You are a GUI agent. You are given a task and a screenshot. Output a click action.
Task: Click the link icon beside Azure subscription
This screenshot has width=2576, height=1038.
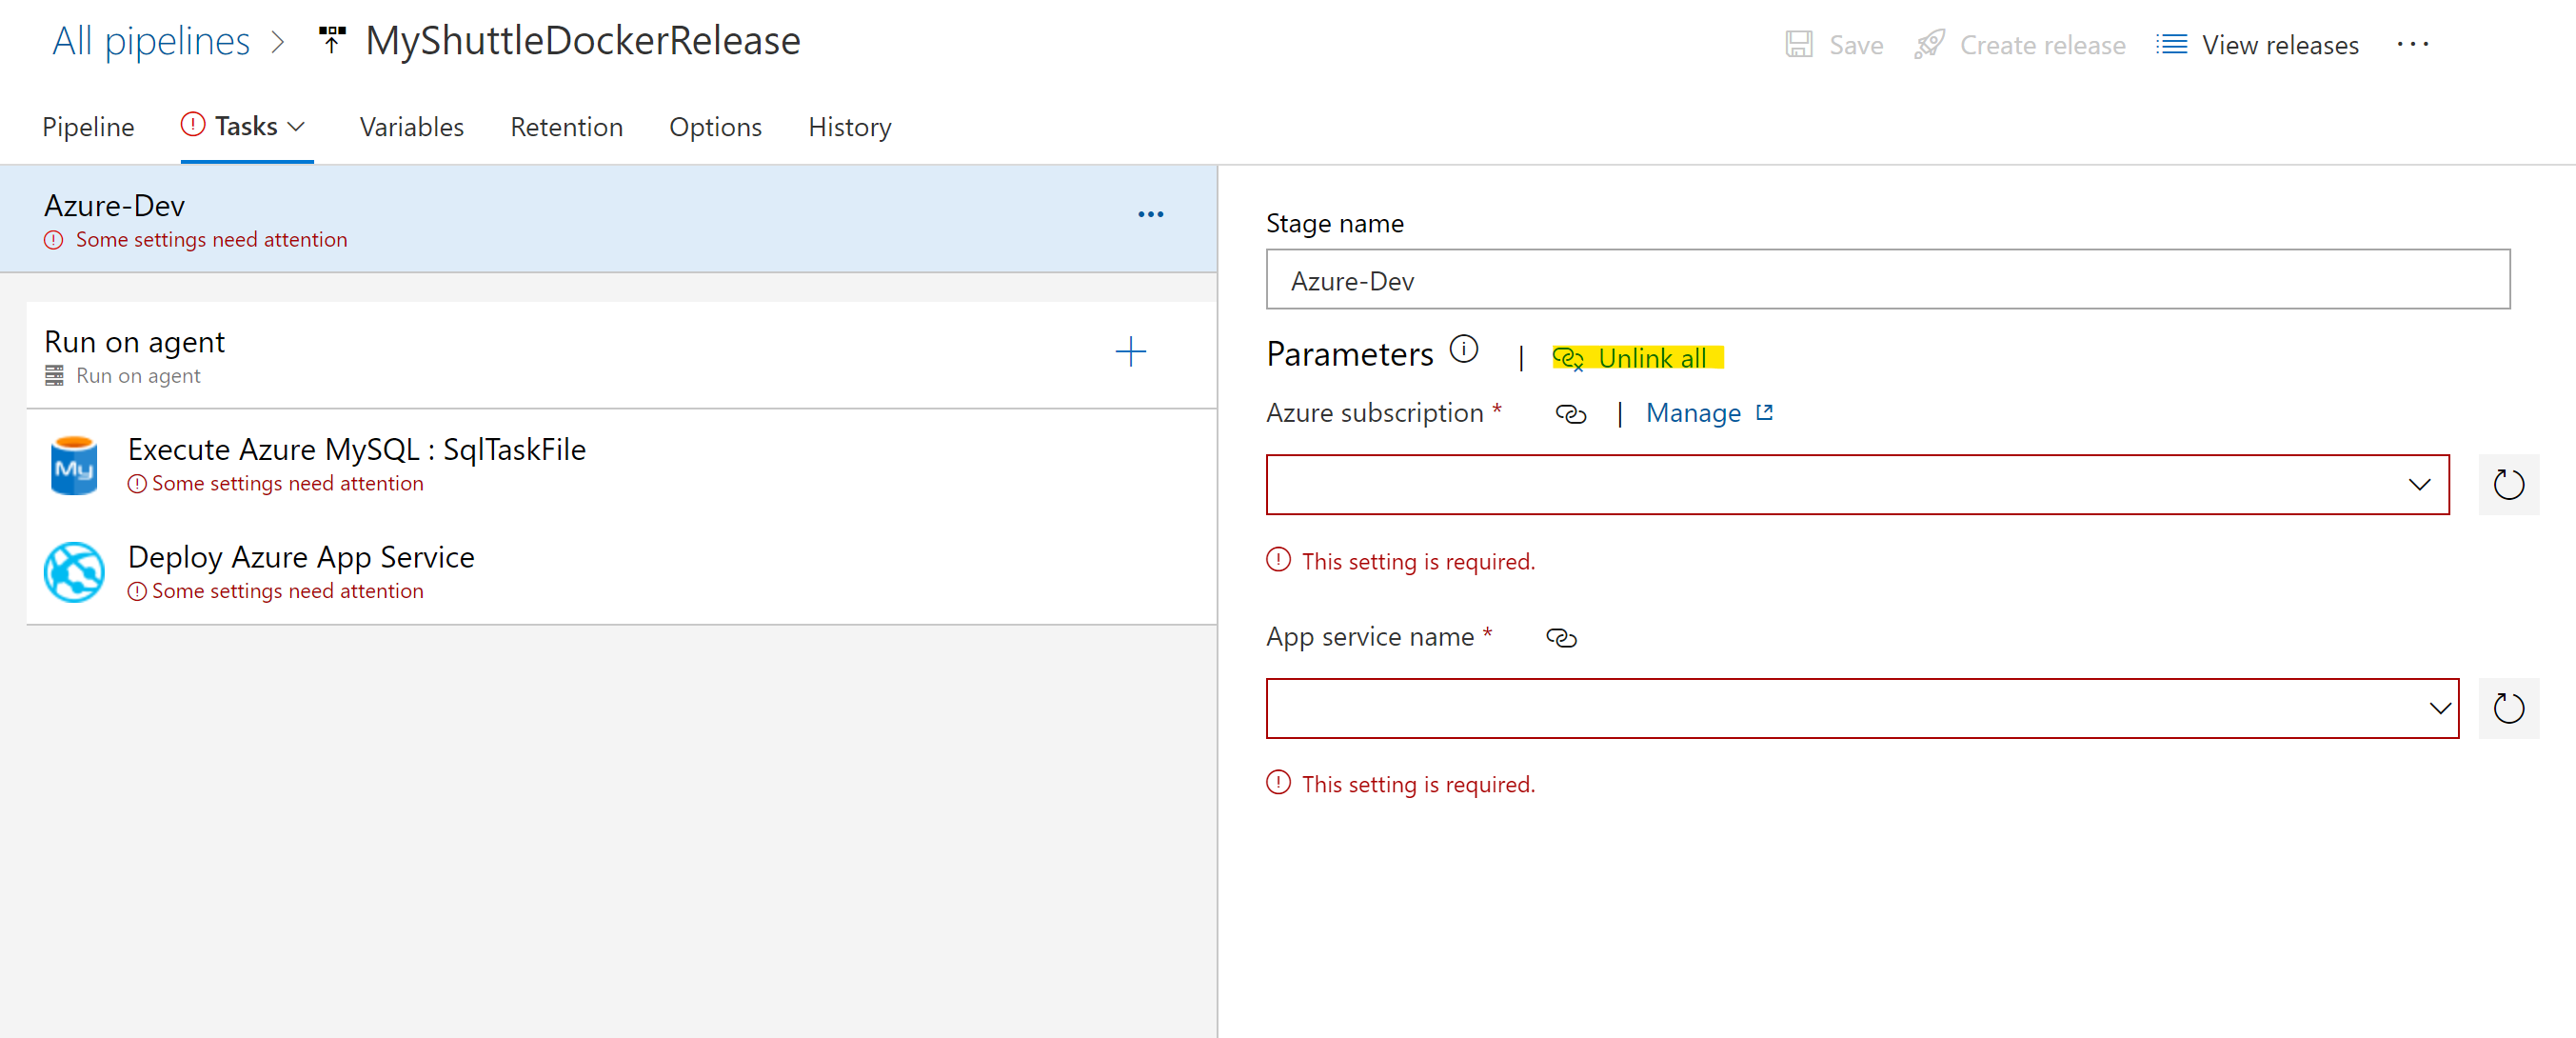pyautogui.click(x=1570, y=414)
